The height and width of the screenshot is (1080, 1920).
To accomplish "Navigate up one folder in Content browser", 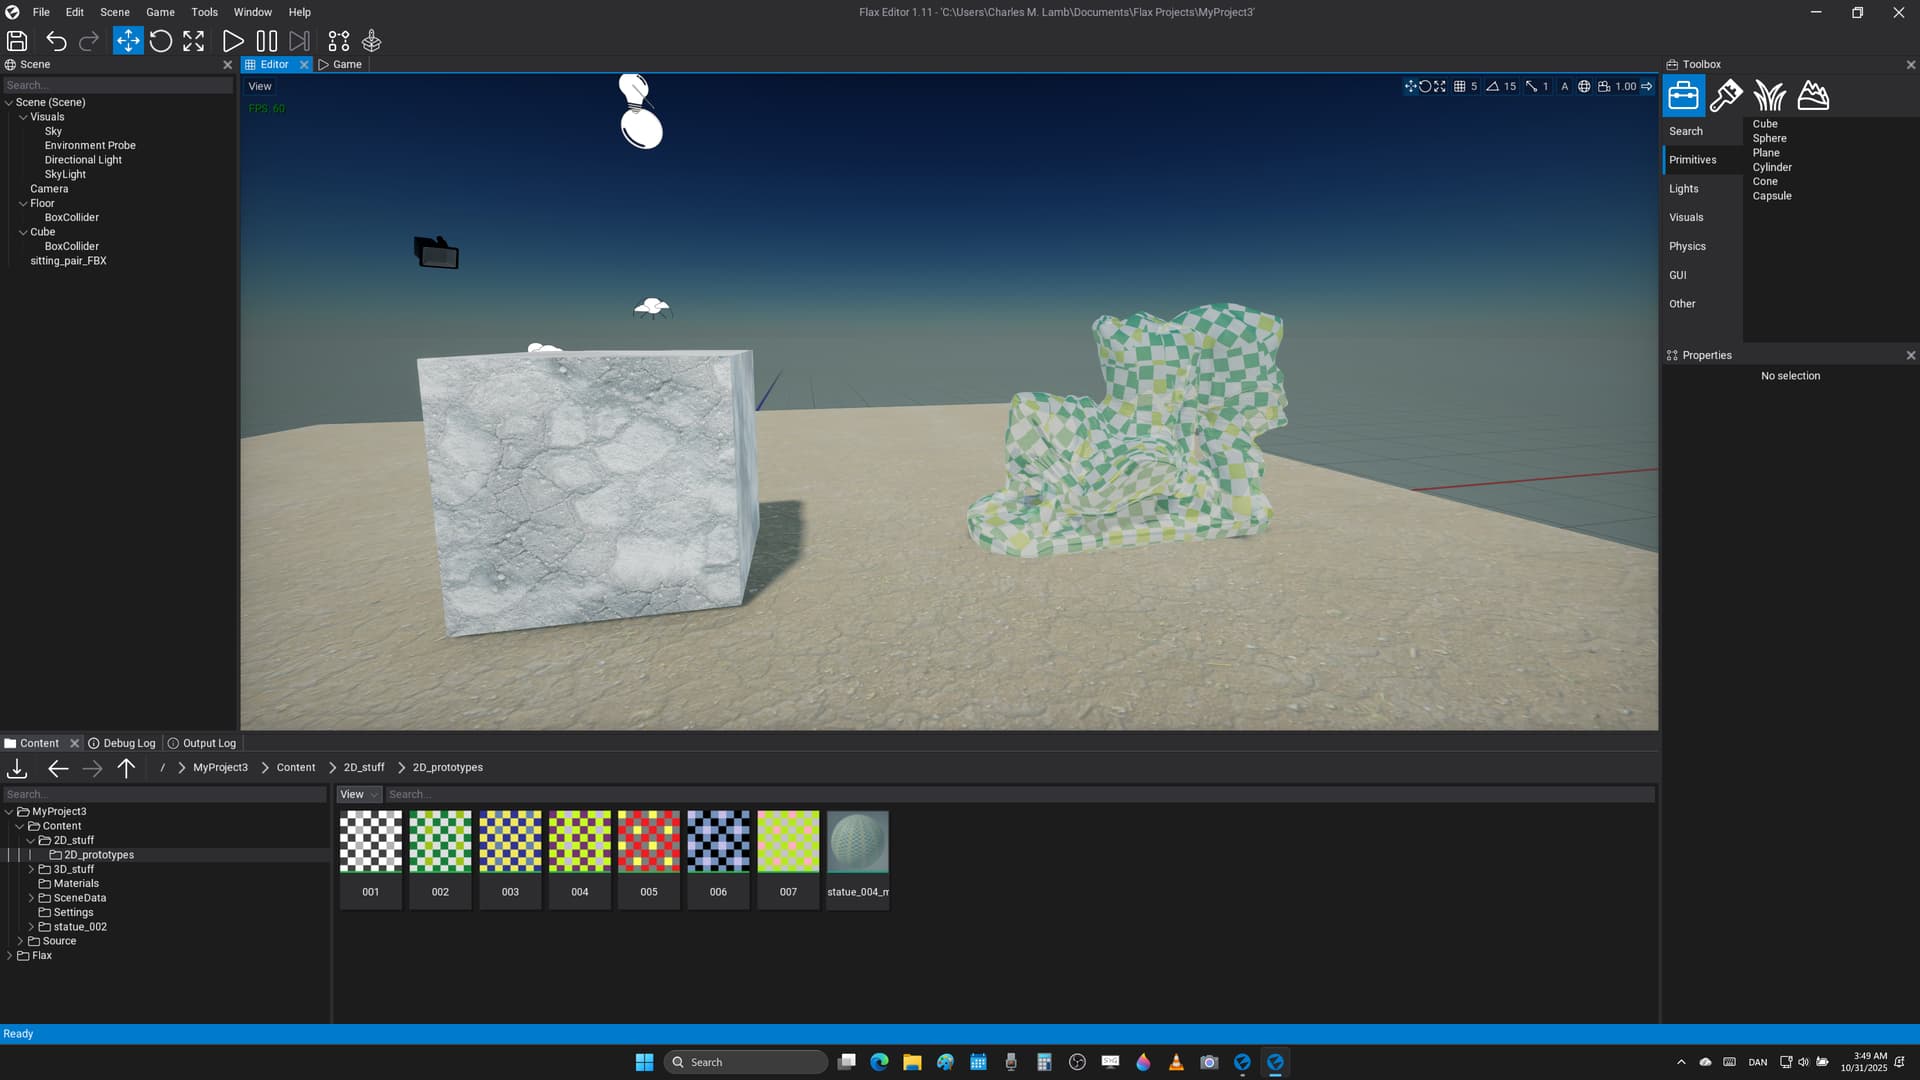I will point(126,768).
